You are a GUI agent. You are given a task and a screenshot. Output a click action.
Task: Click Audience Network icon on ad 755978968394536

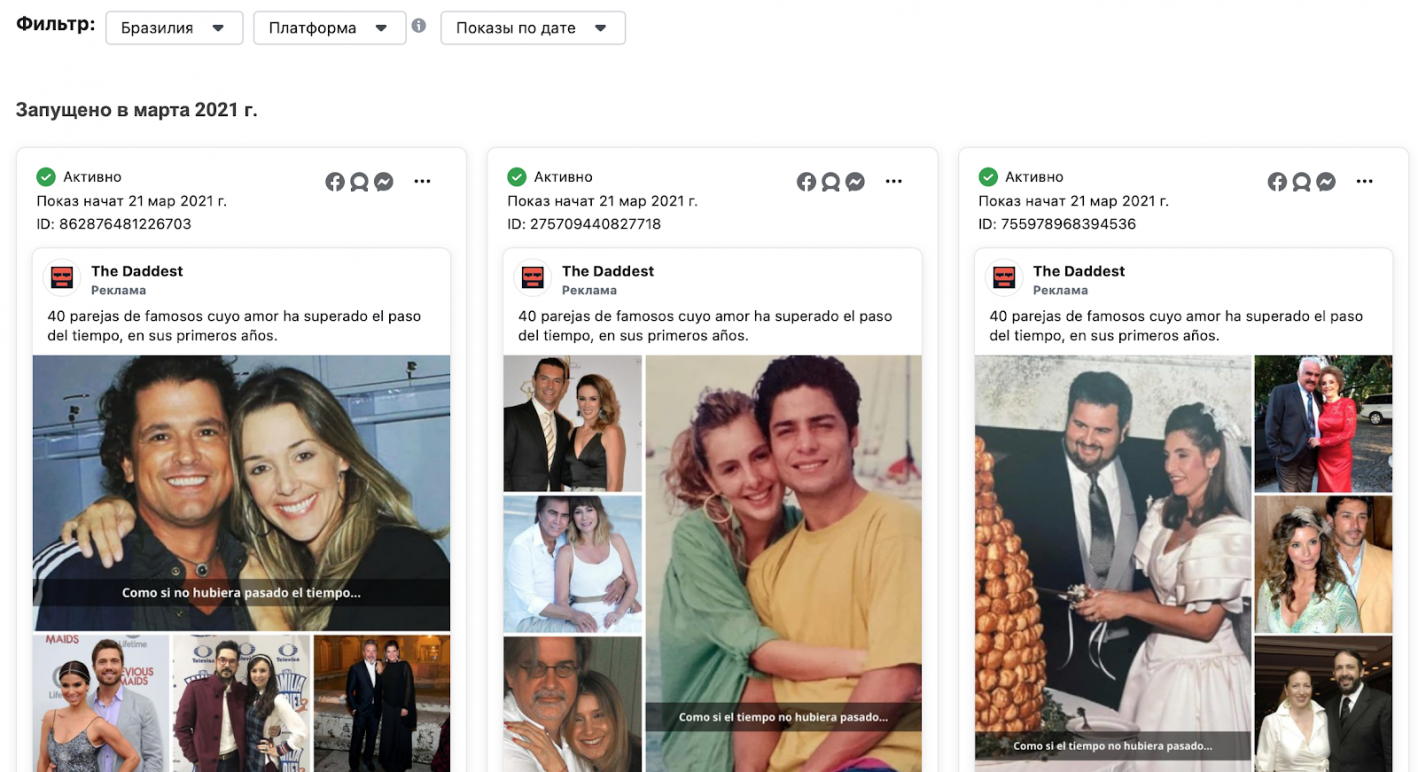1301,182
